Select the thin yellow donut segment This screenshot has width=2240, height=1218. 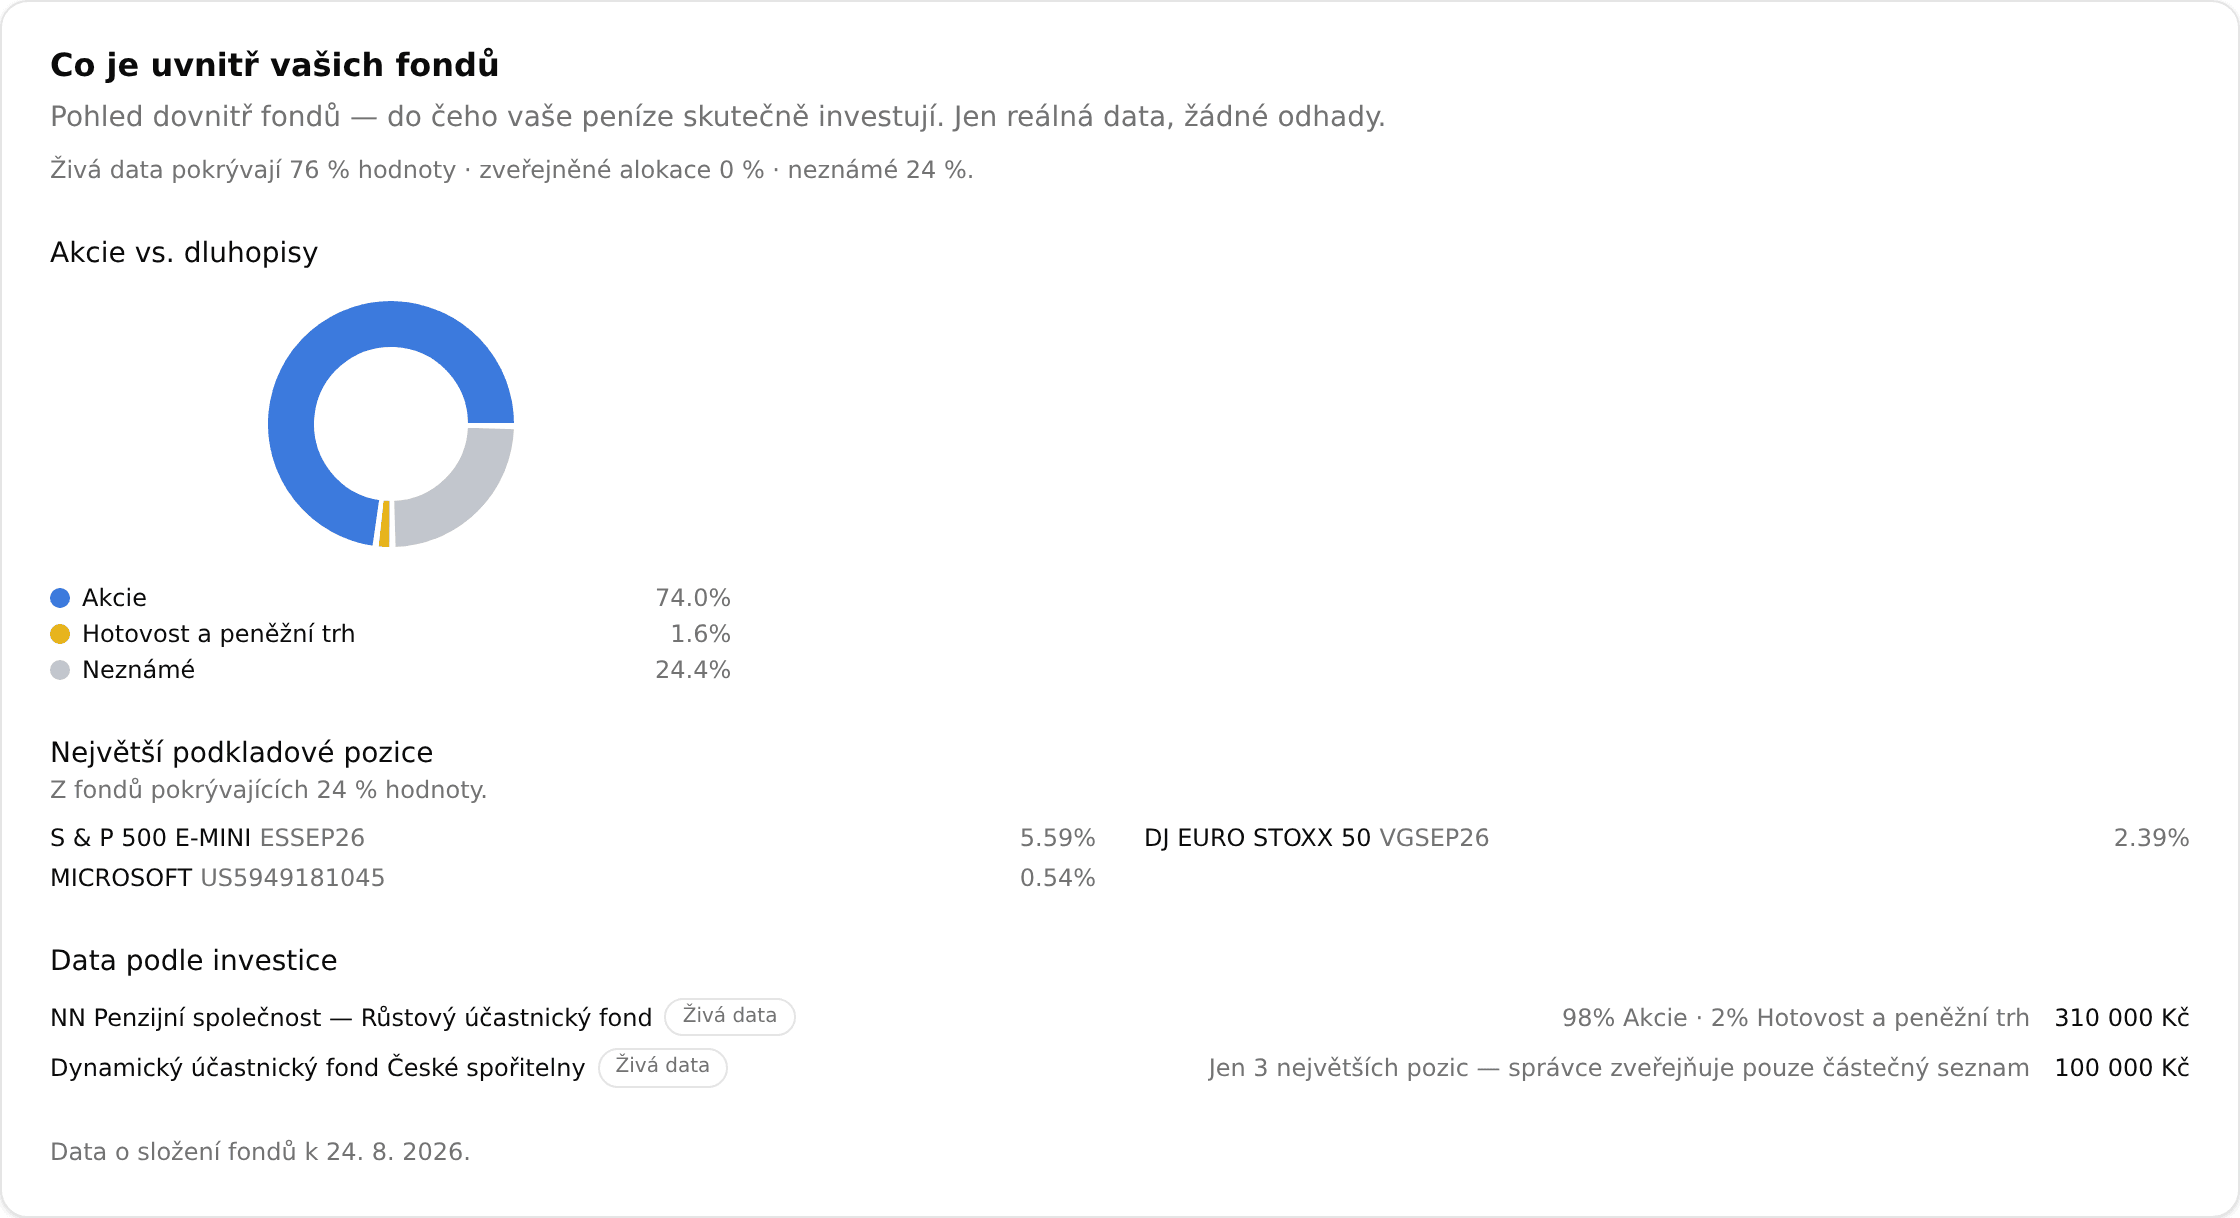click(385, 524)
